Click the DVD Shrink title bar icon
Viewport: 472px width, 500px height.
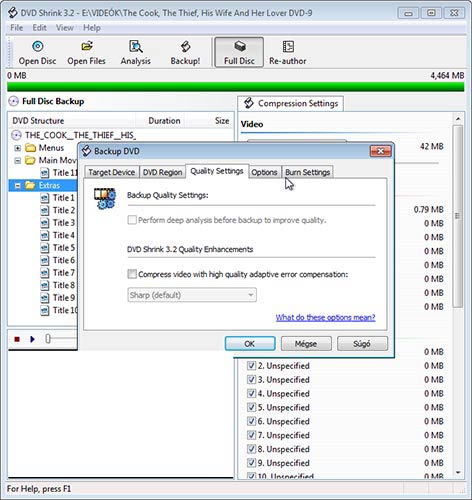coord(13,13)
